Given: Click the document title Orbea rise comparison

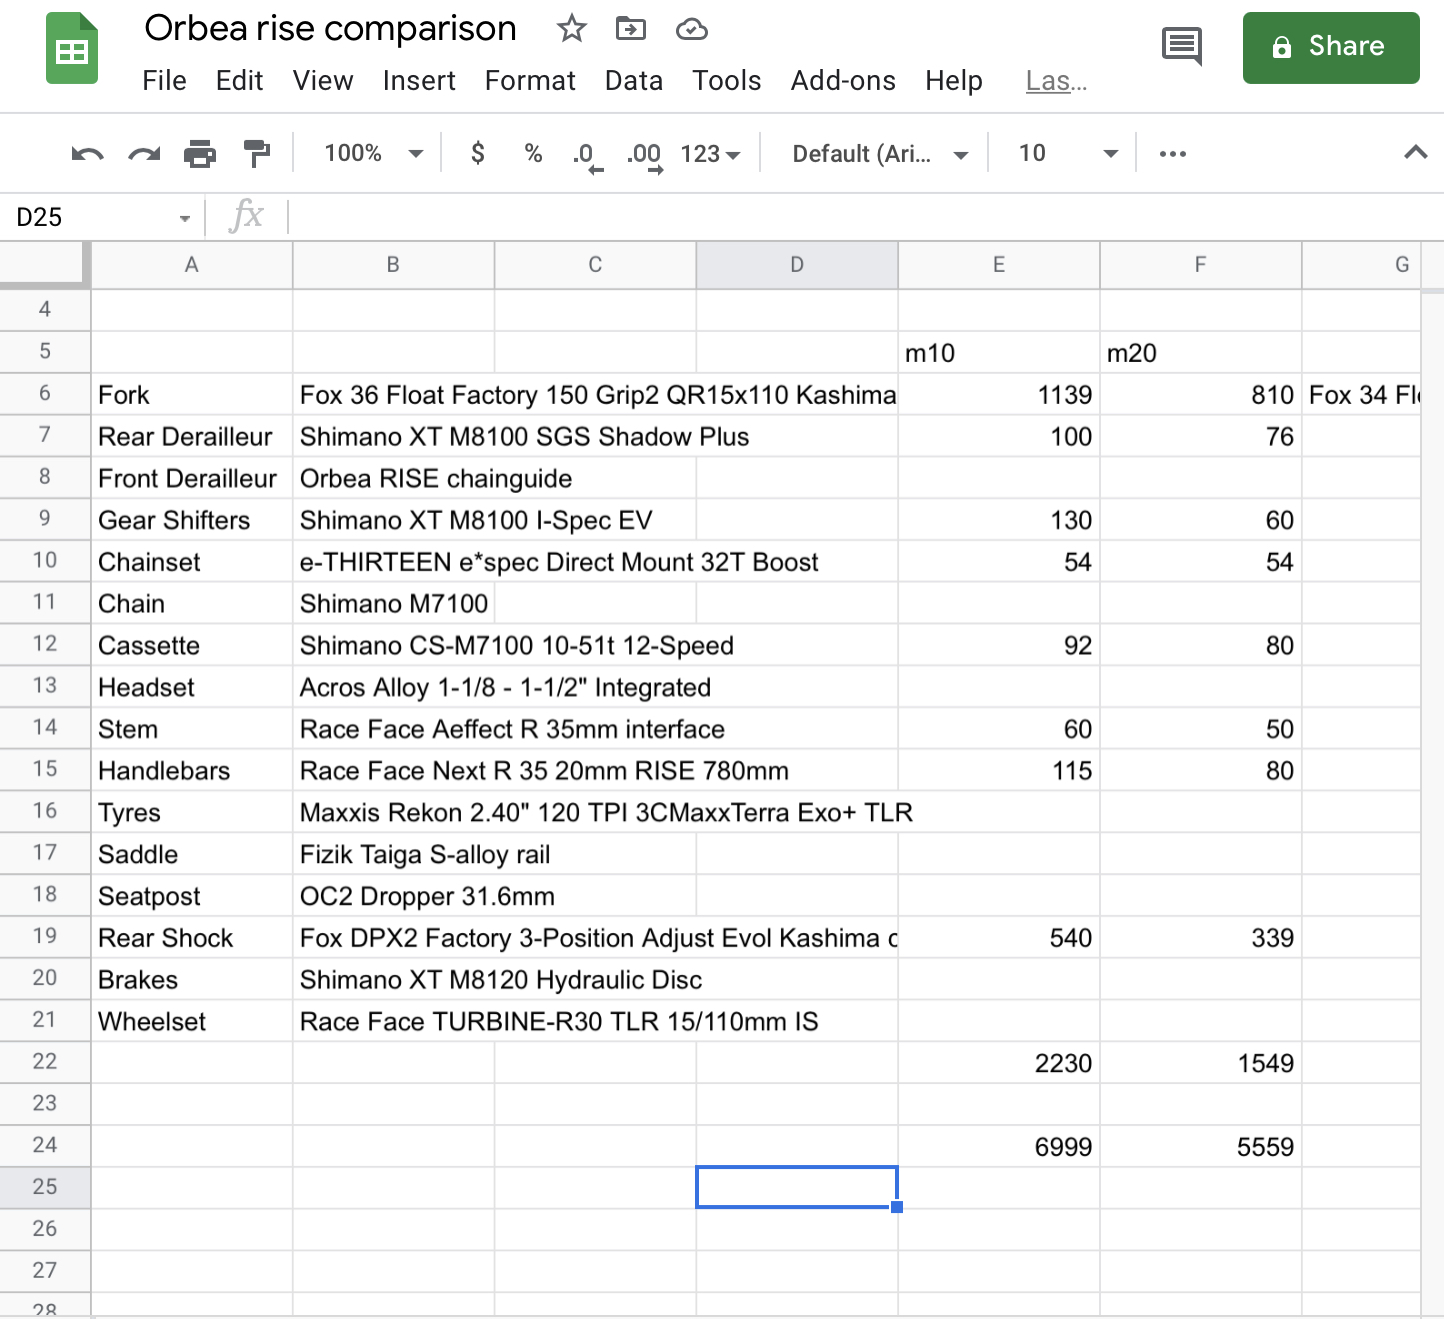Looking at the screenshot, I should pyautogui.click(x=331, y=29).
